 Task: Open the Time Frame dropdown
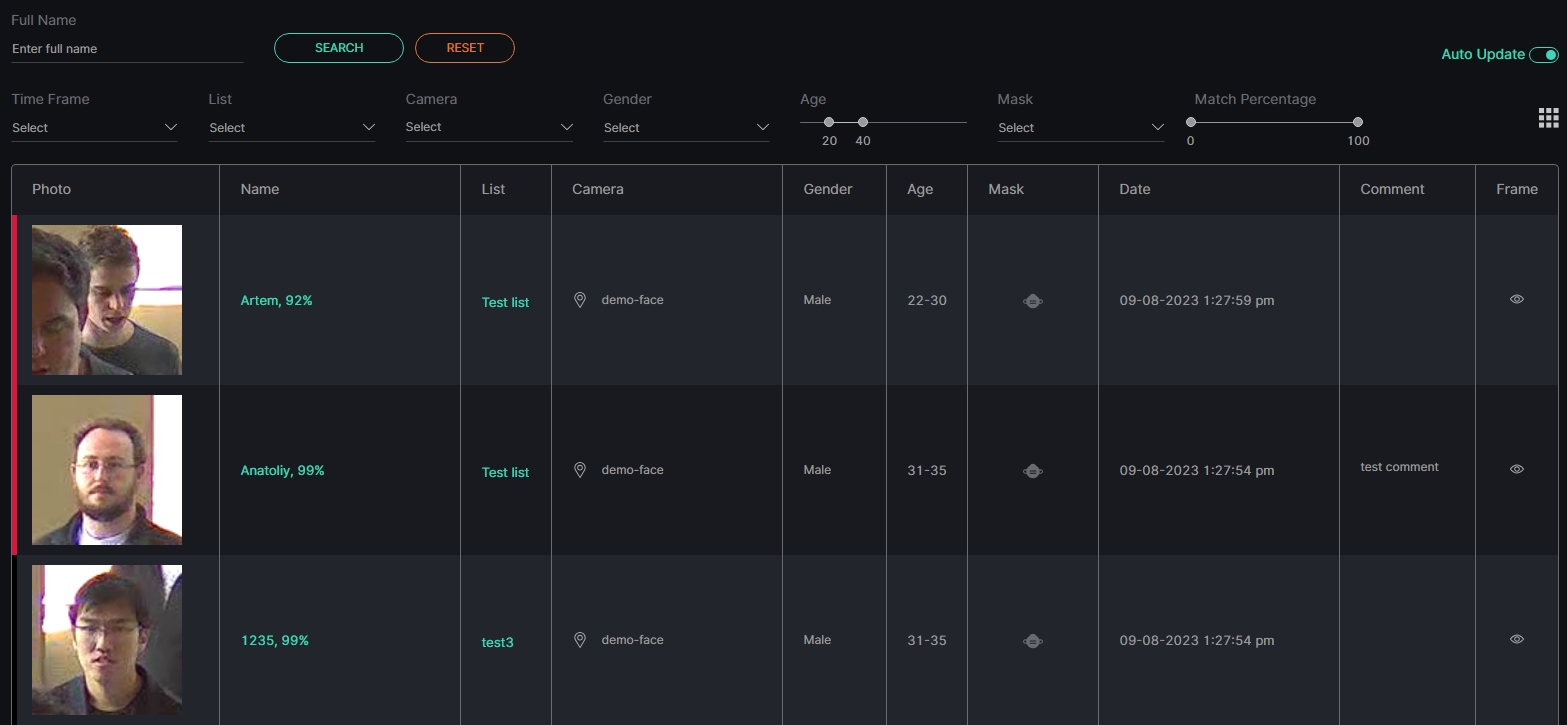(95, 128)
